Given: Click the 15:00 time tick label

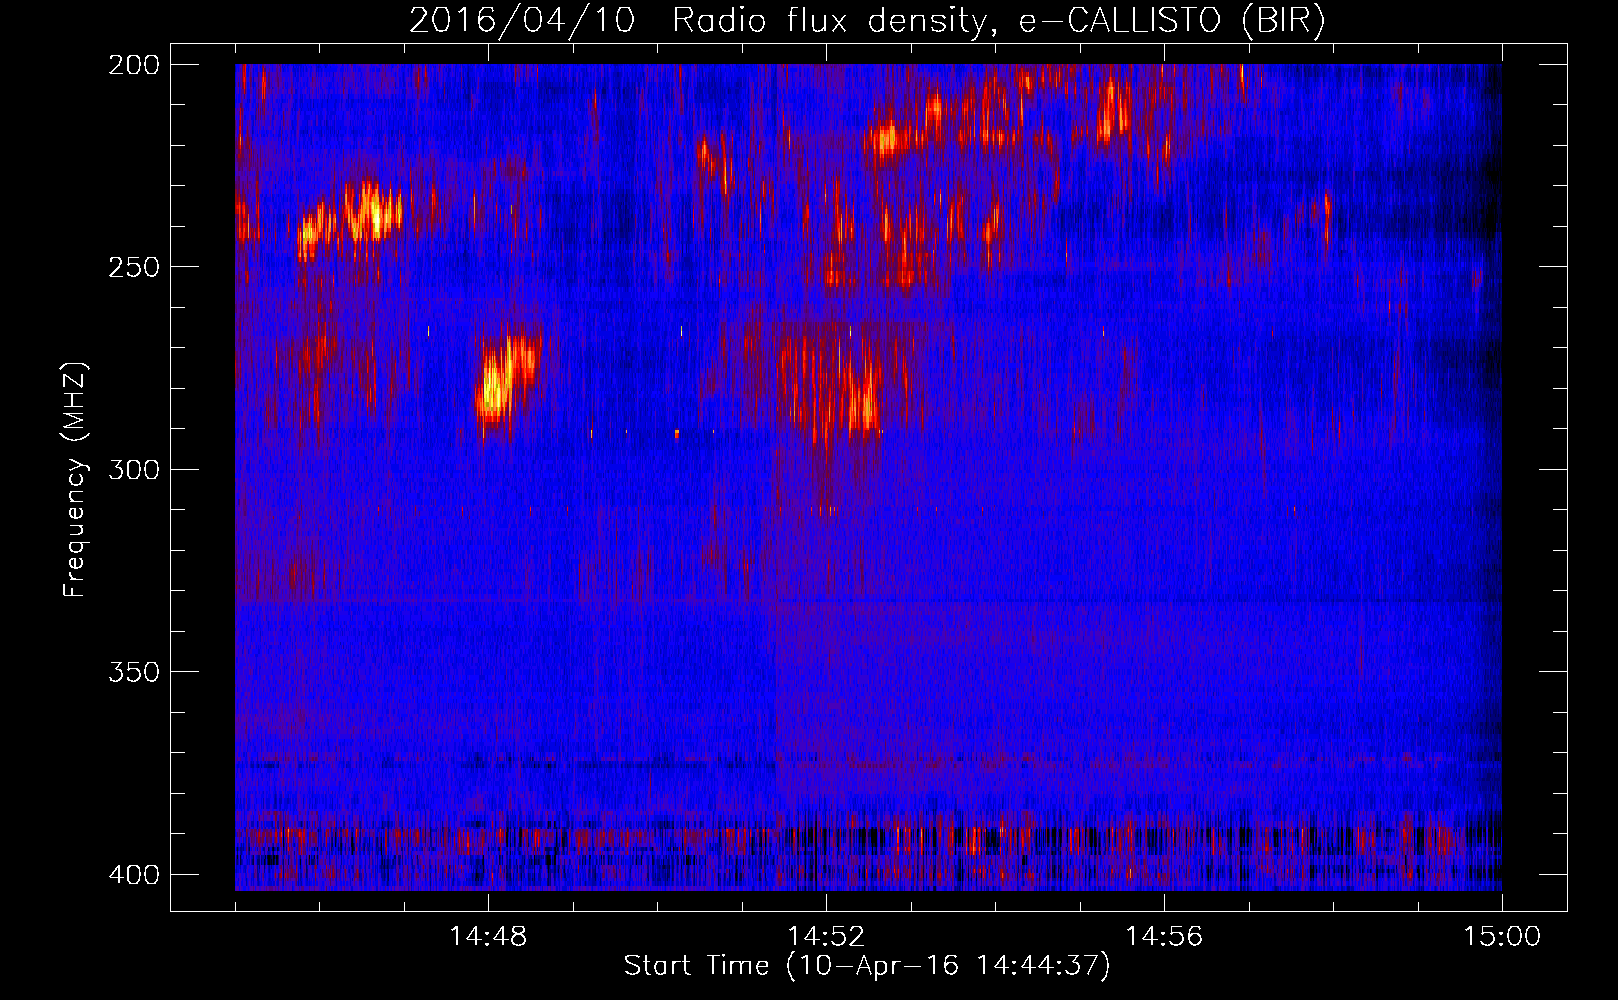Looking at the screenshot, I should point(1502,937).
